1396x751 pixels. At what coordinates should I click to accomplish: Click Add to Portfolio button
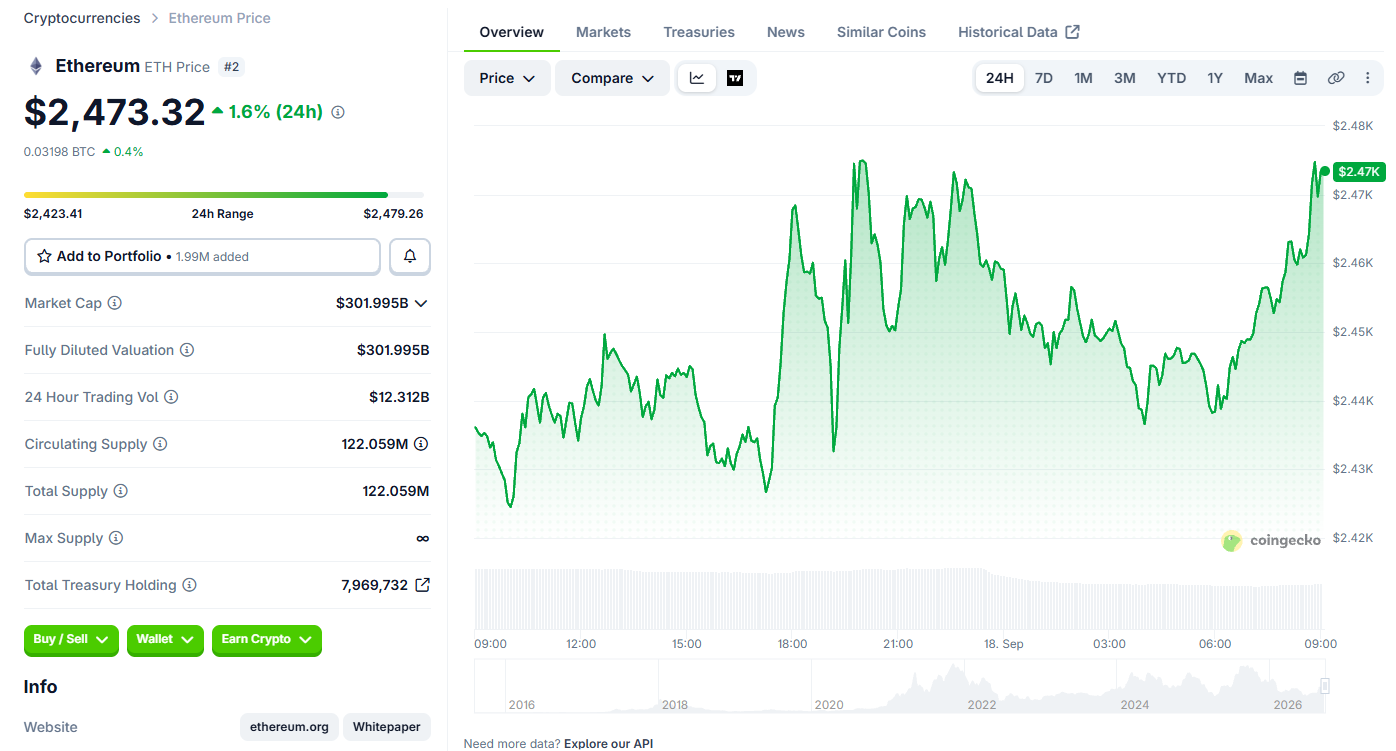point(202,256)
